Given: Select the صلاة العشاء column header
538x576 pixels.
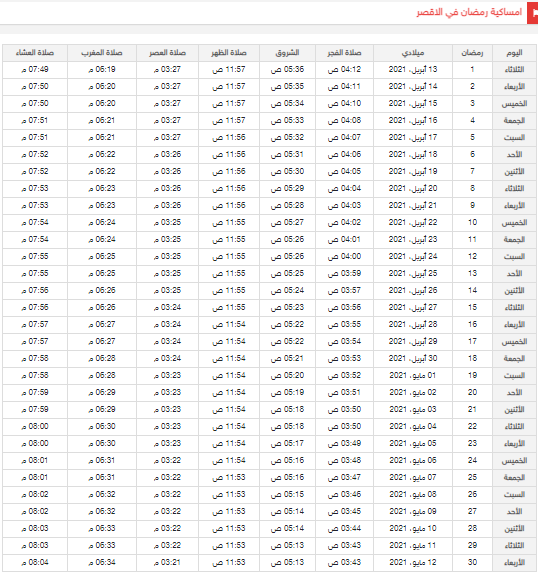Looking at the screenshot, I should point(35,53).
